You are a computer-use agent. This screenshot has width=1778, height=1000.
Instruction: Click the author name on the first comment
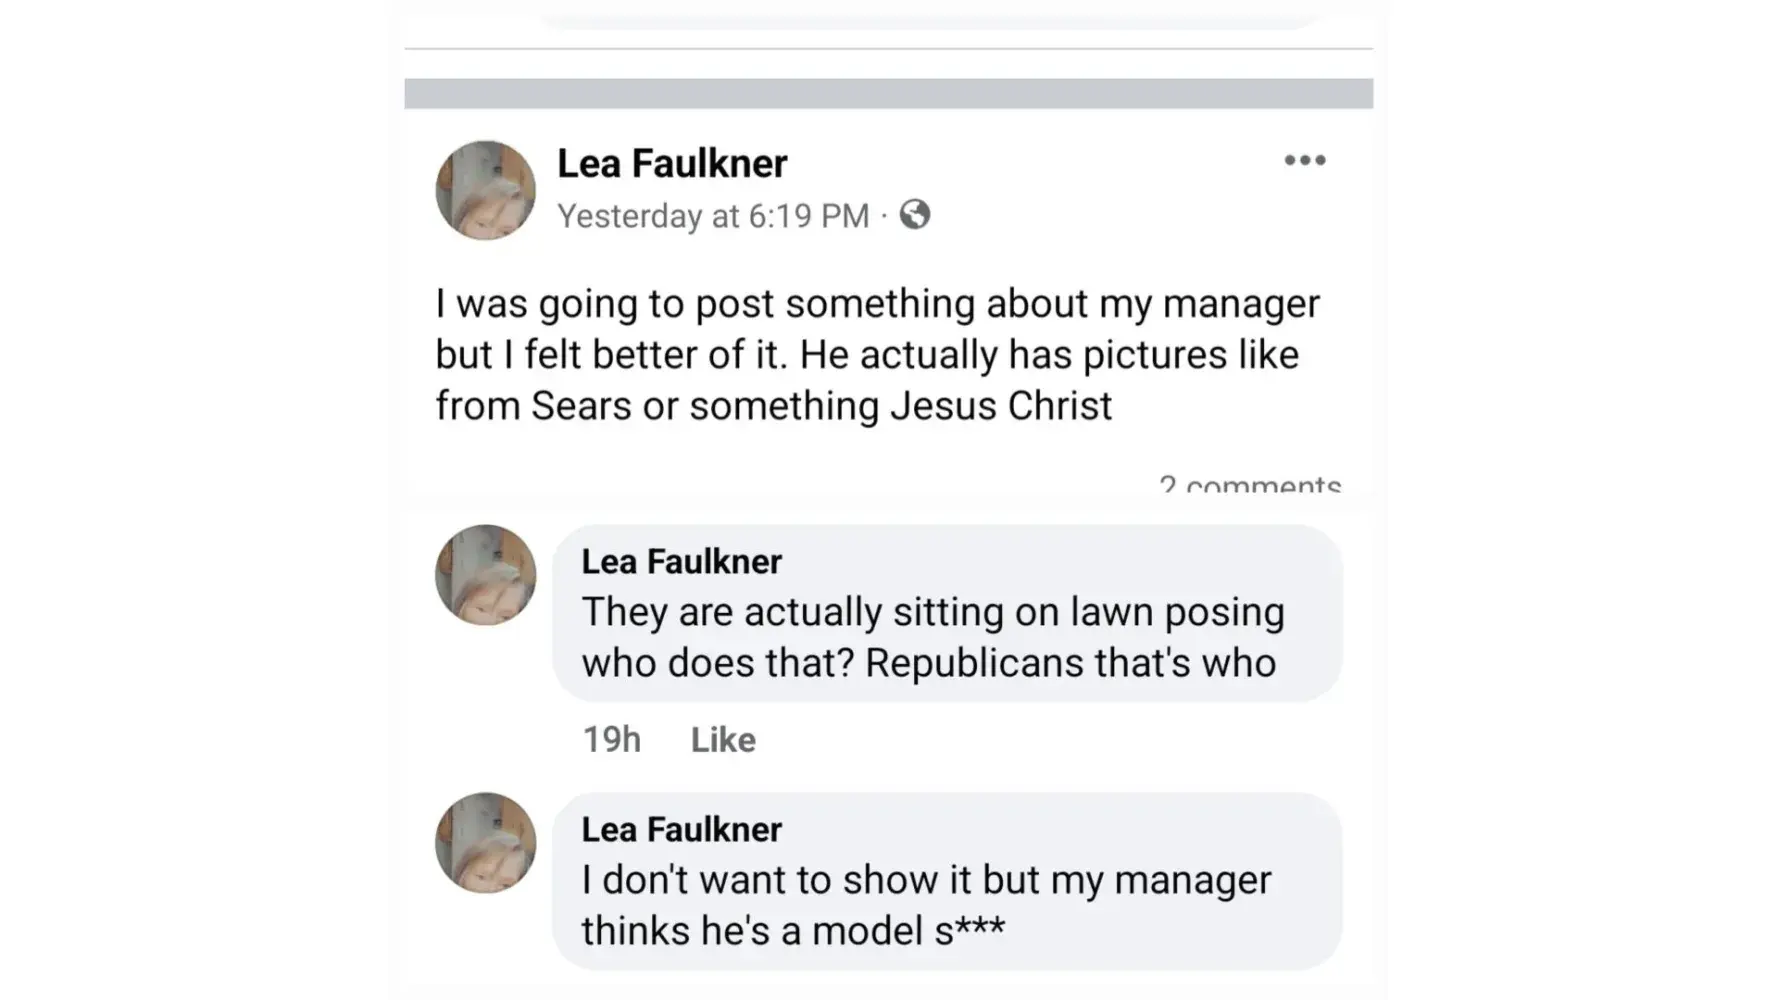coord(681,562)
